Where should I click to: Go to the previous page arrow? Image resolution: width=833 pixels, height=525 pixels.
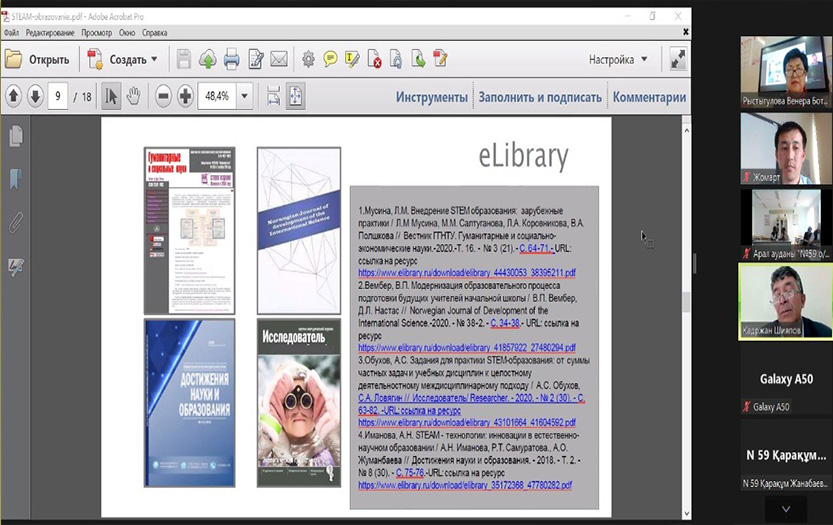[14, 97]
